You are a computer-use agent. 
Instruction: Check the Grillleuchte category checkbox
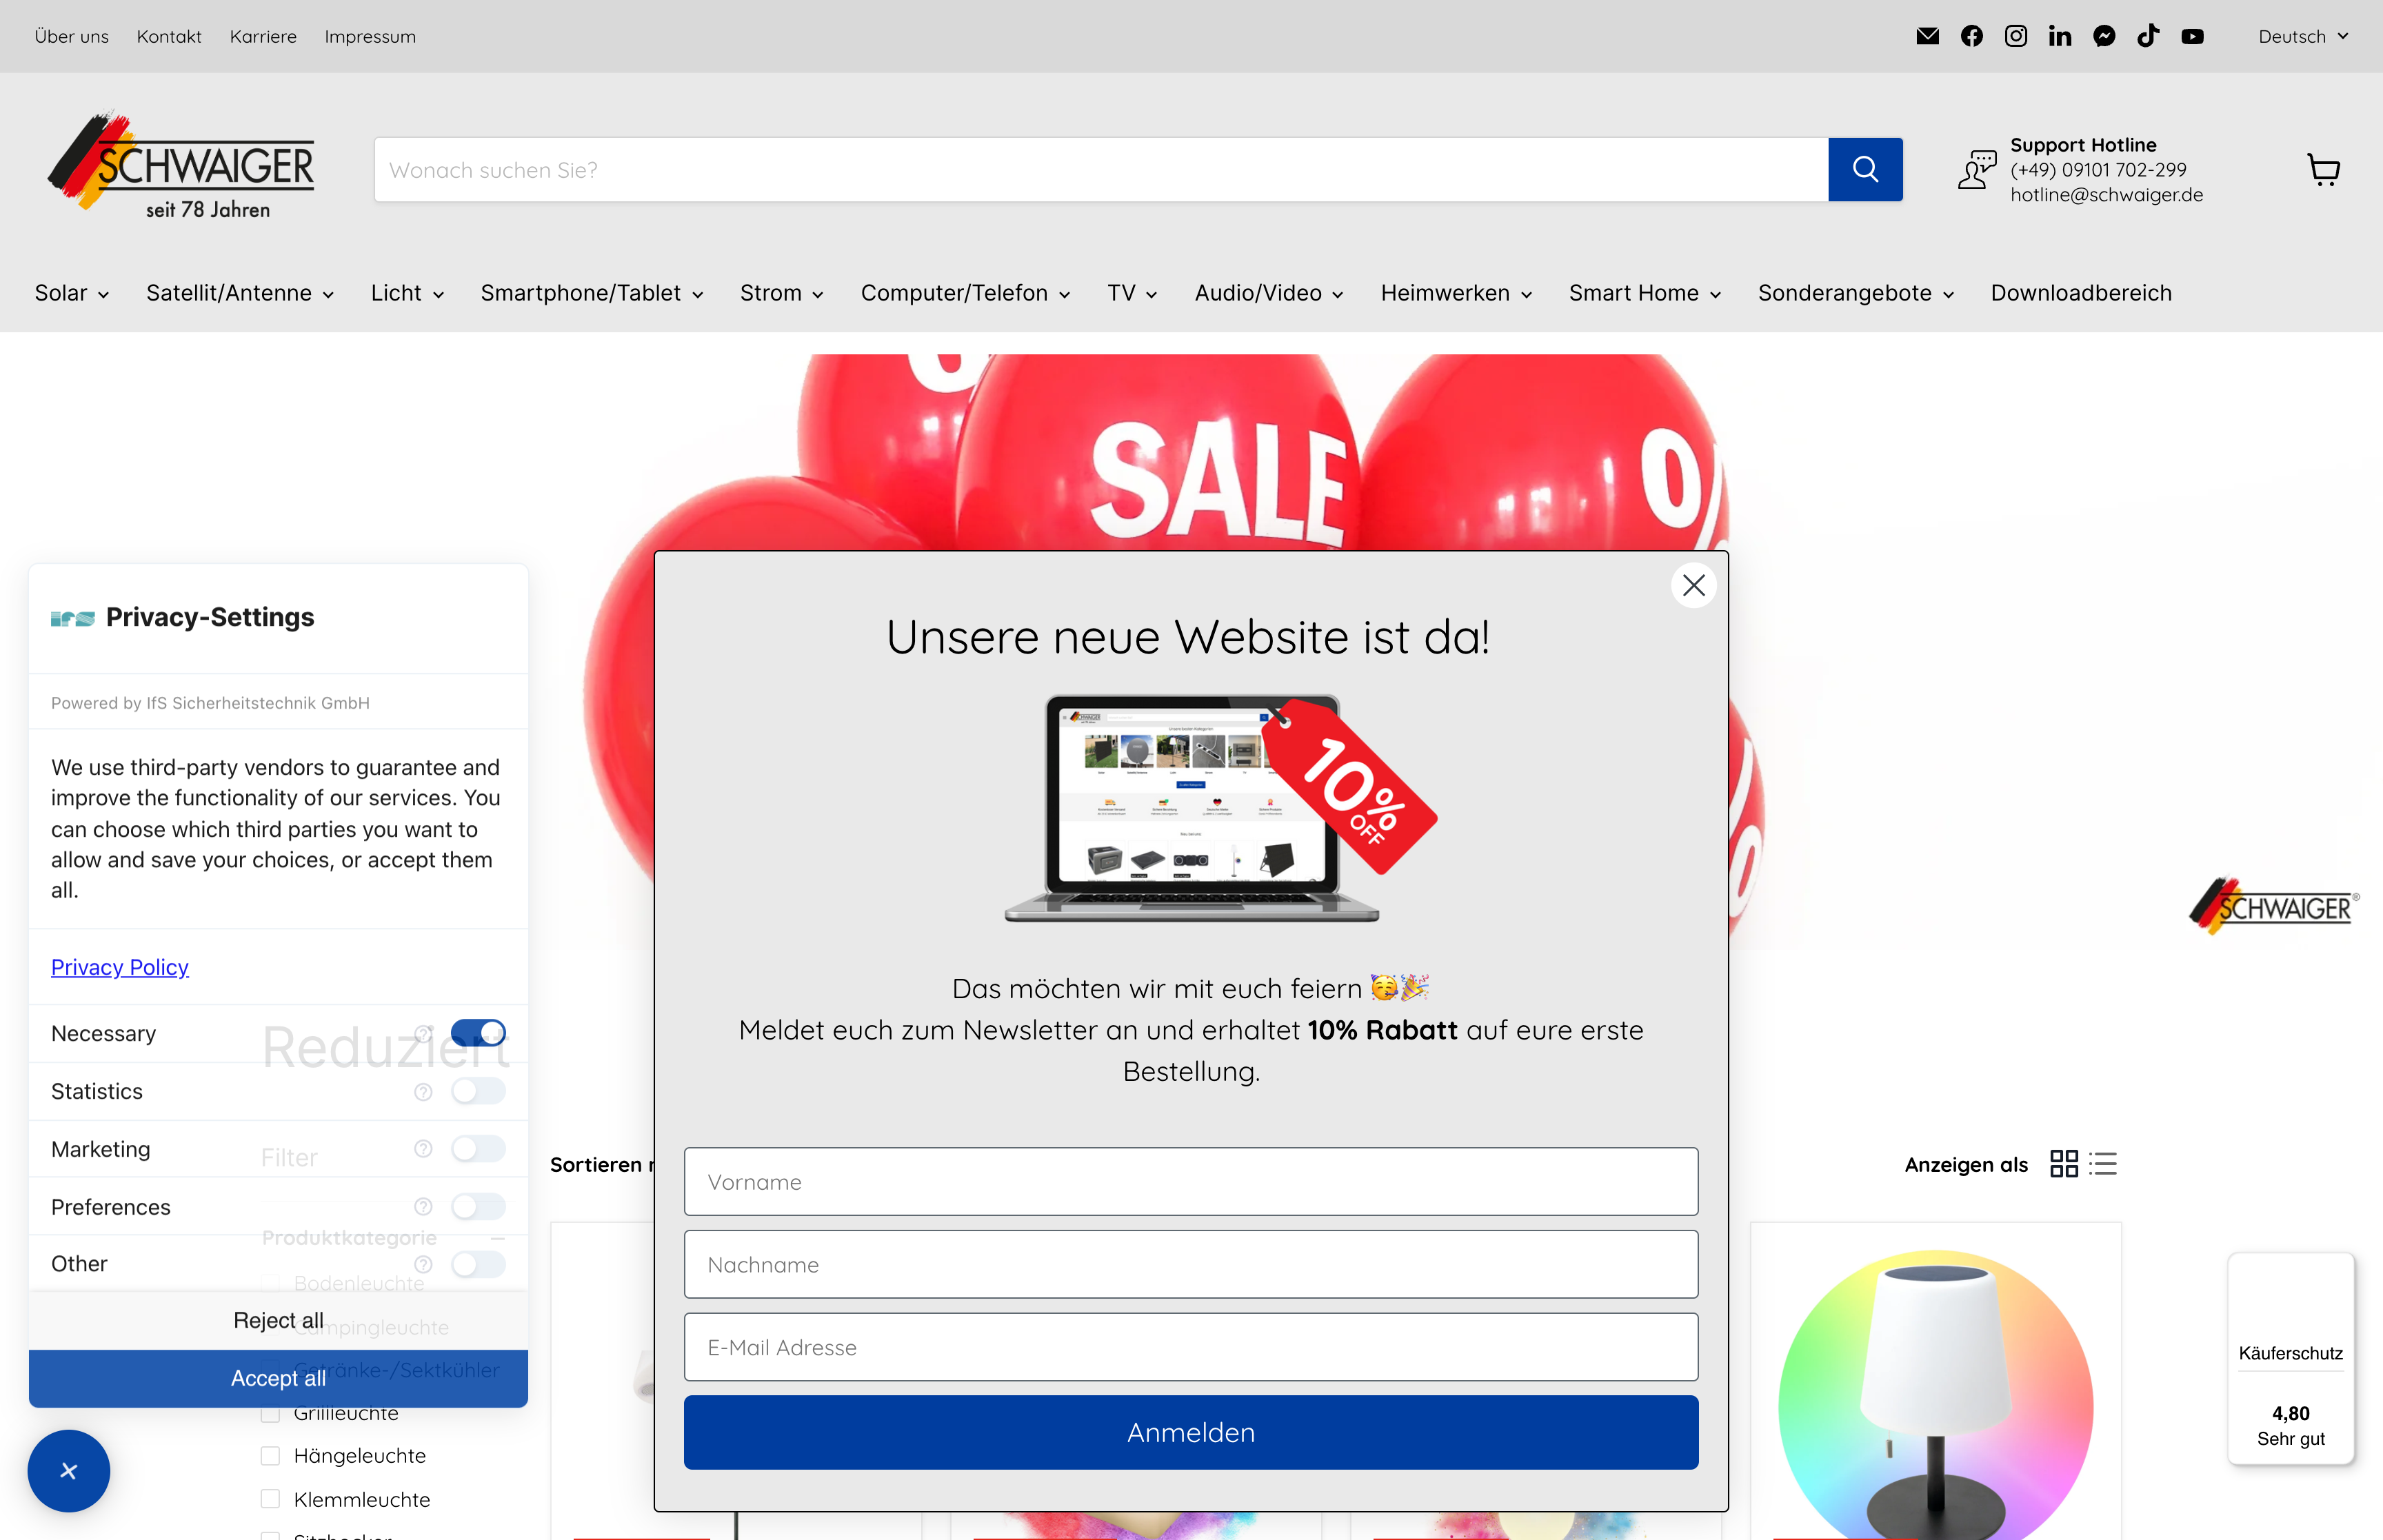click(x=270, y=1413)
